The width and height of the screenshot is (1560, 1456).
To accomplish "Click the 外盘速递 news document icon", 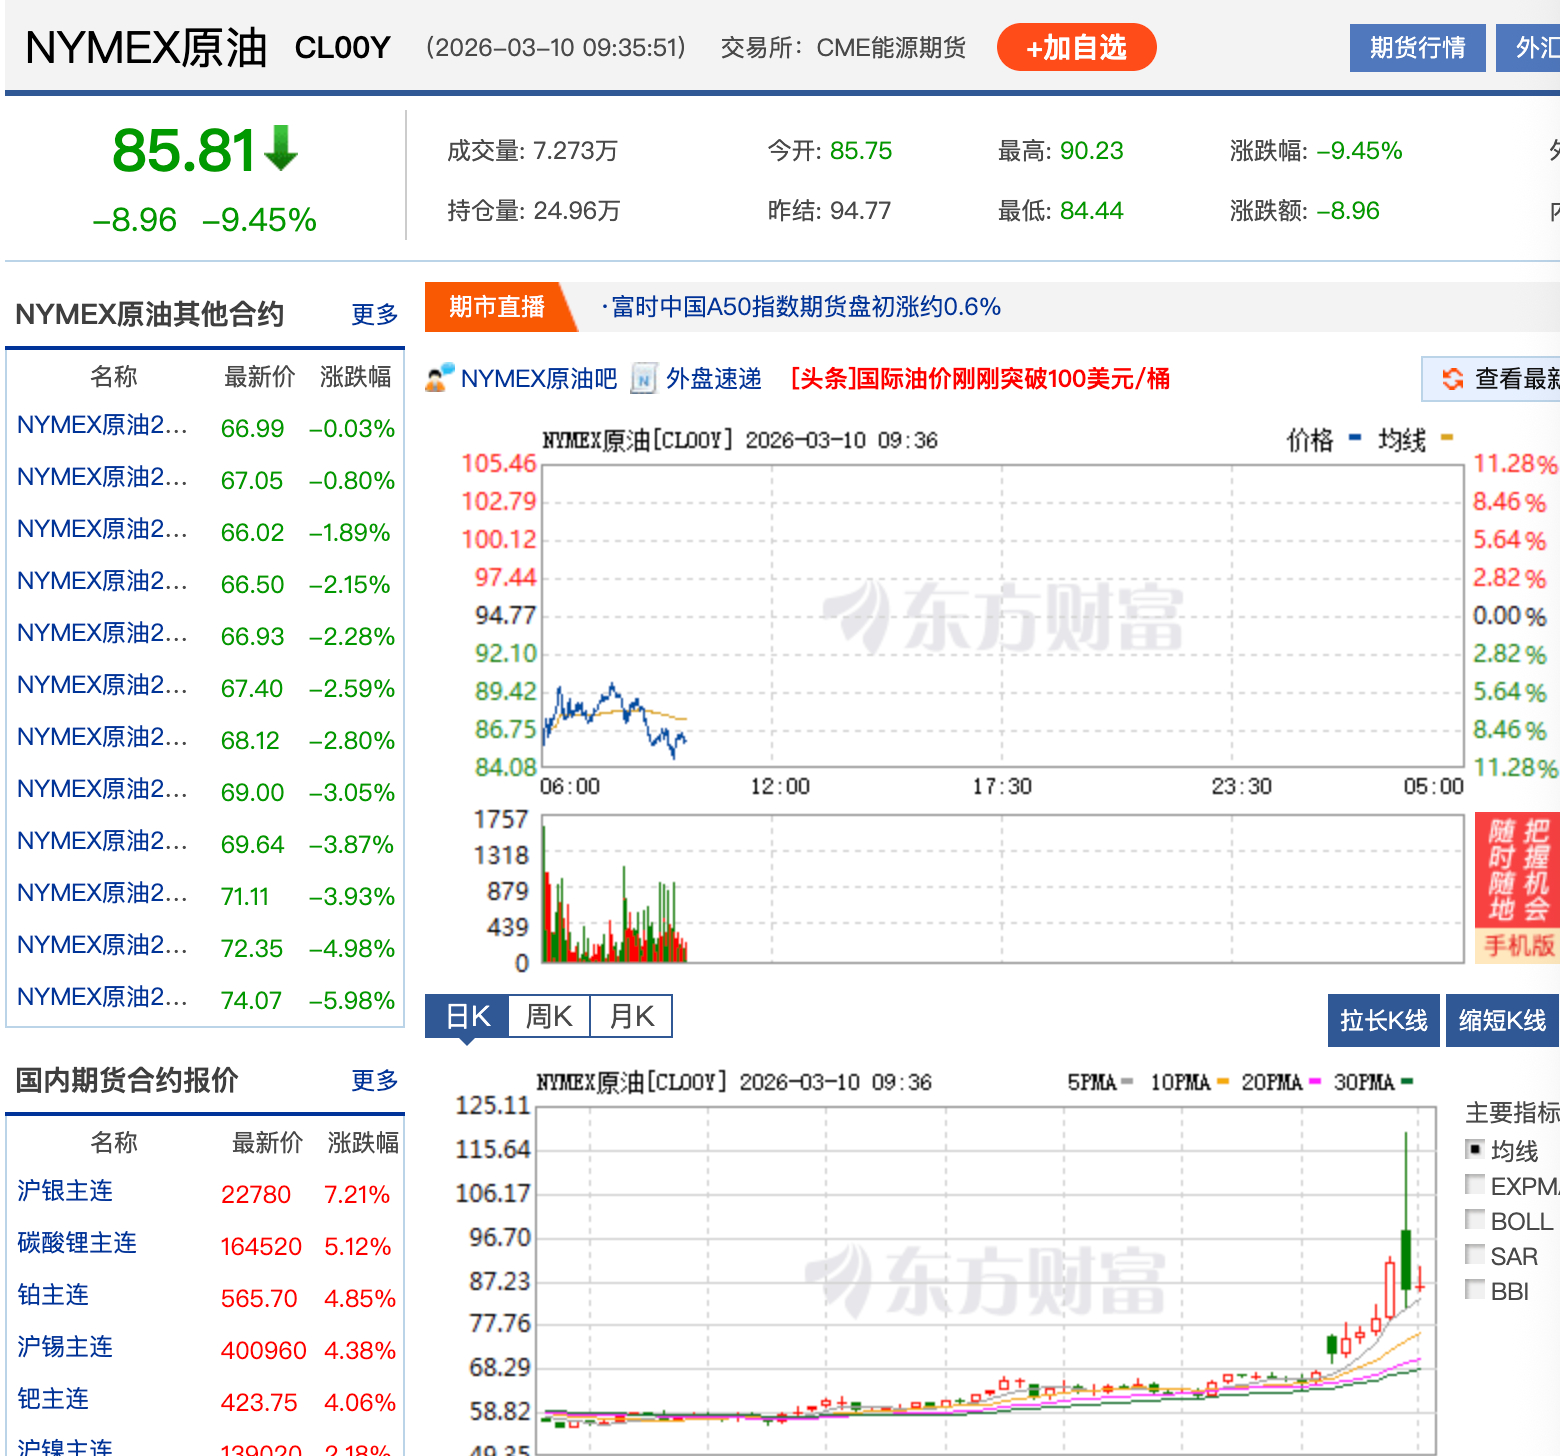I will 644,379.
